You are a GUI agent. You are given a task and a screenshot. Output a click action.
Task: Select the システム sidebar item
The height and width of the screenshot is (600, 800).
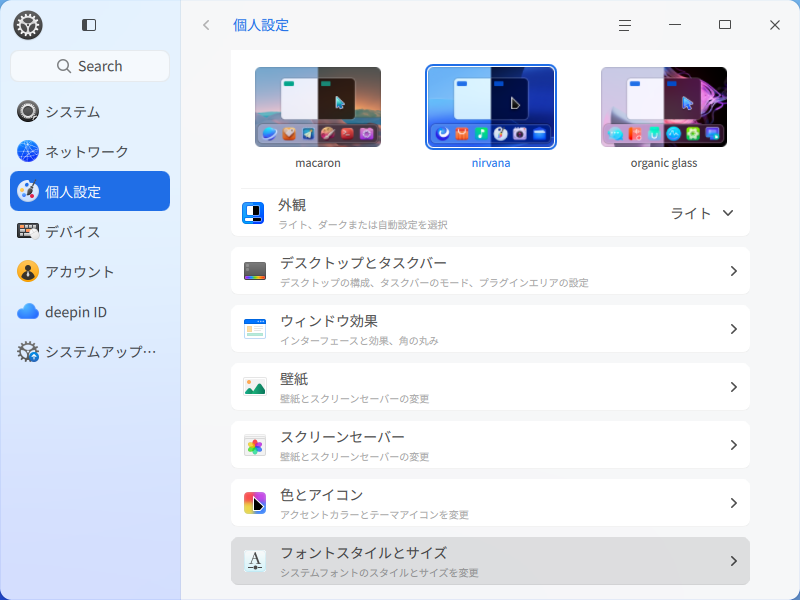[90, 111]
